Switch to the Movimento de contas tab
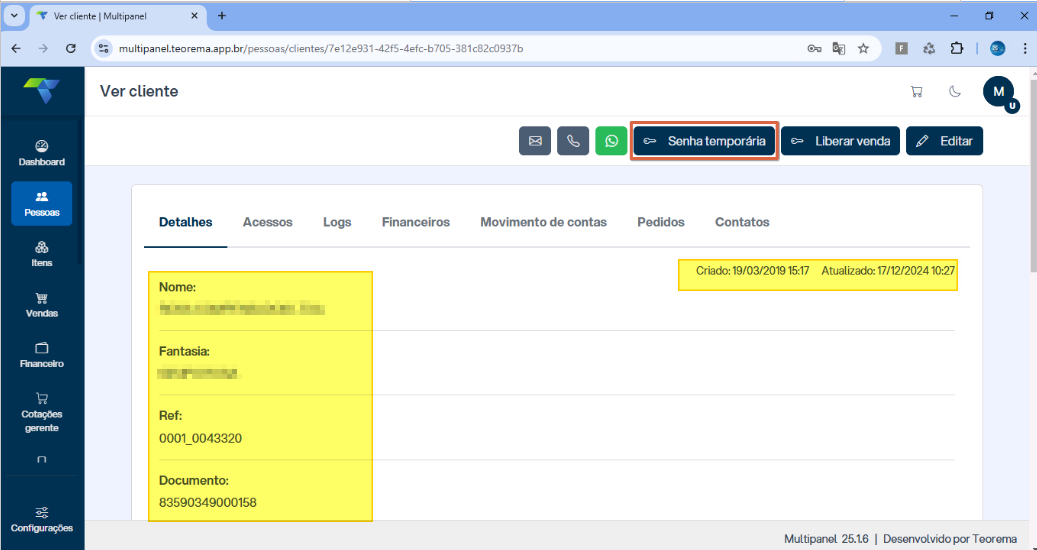 click(544, 222)
